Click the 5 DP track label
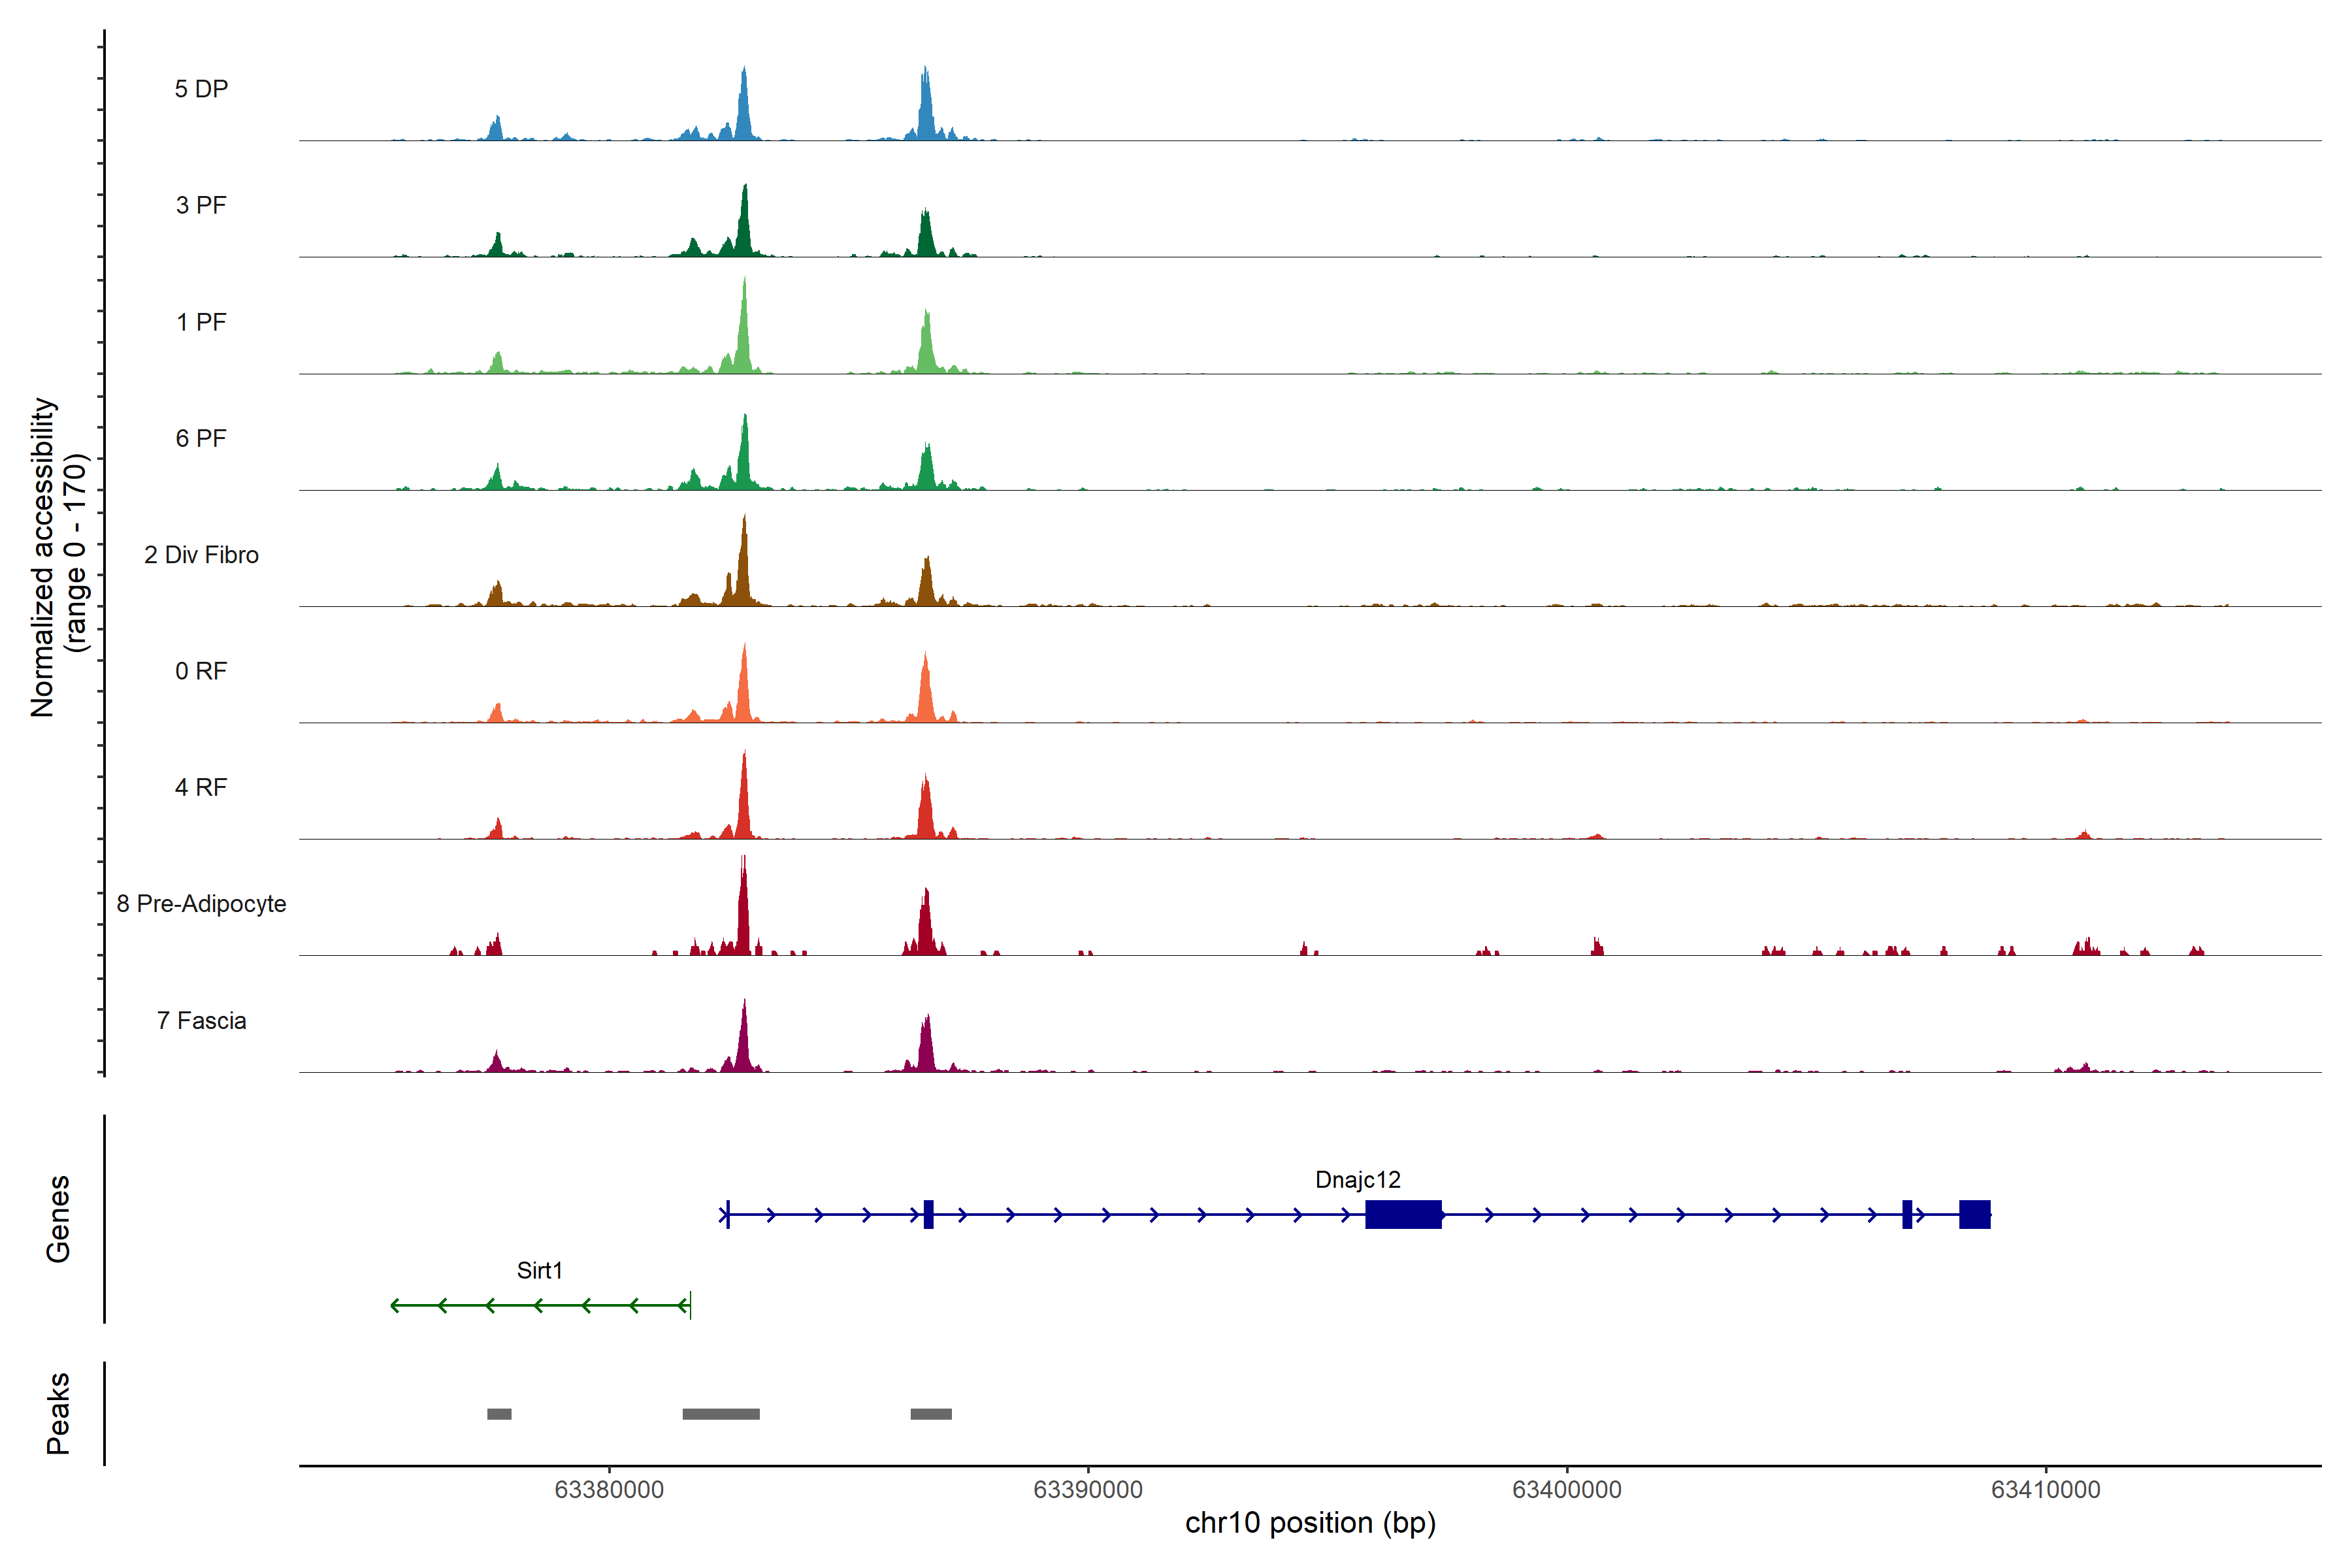This screenshot has width=2352, height=1568. coord(201,89)
